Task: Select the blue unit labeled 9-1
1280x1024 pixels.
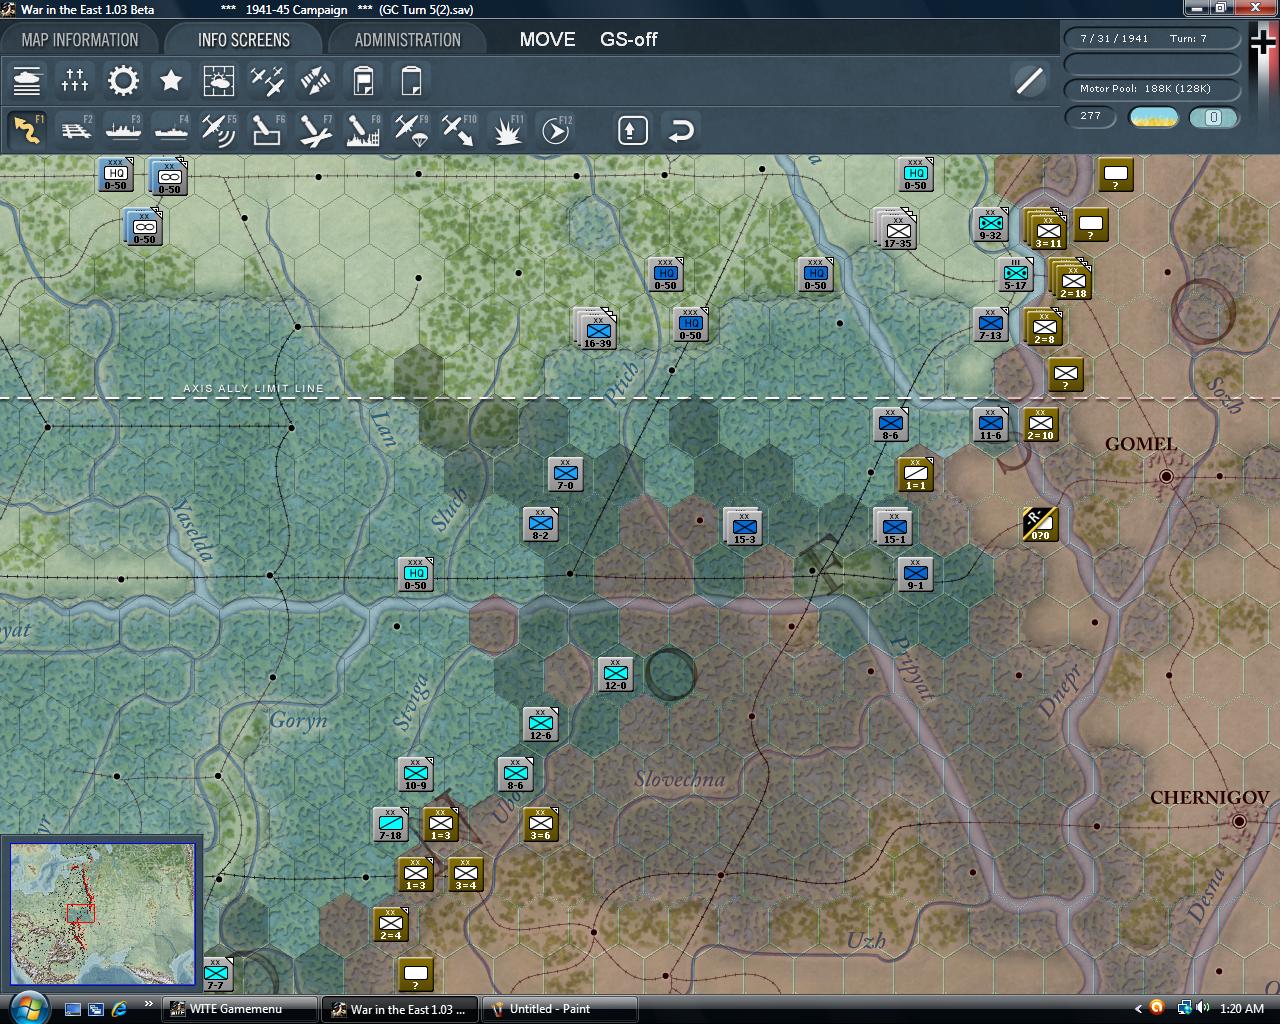Action: pyautogui.click(x=915, y=575)
